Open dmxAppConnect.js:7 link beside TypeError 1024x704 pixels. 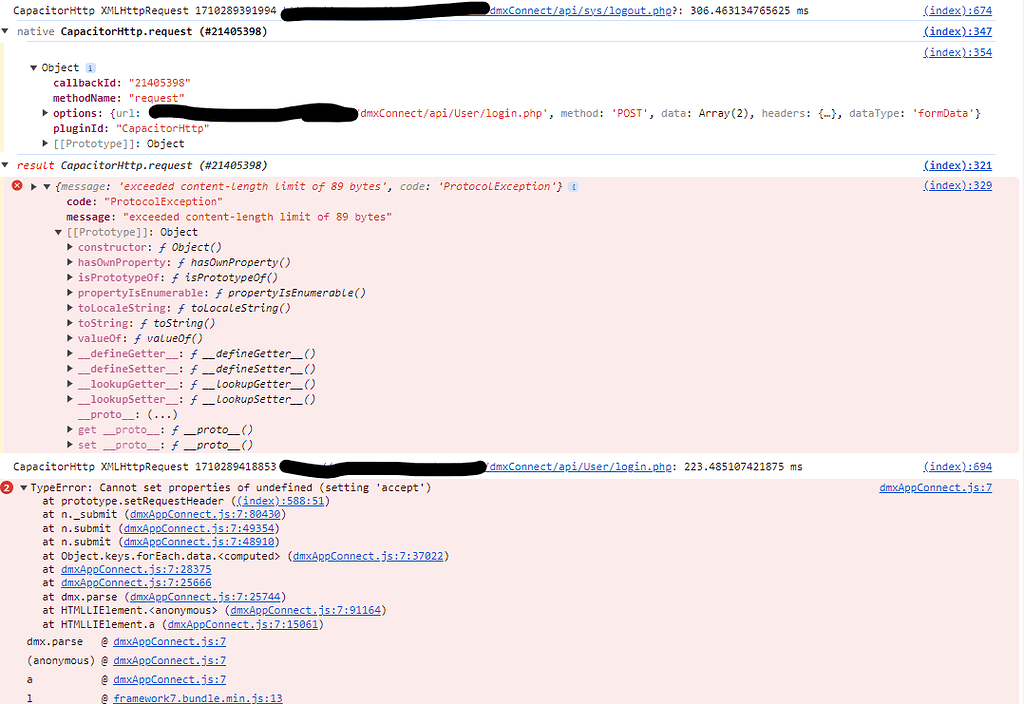(935, 488)
